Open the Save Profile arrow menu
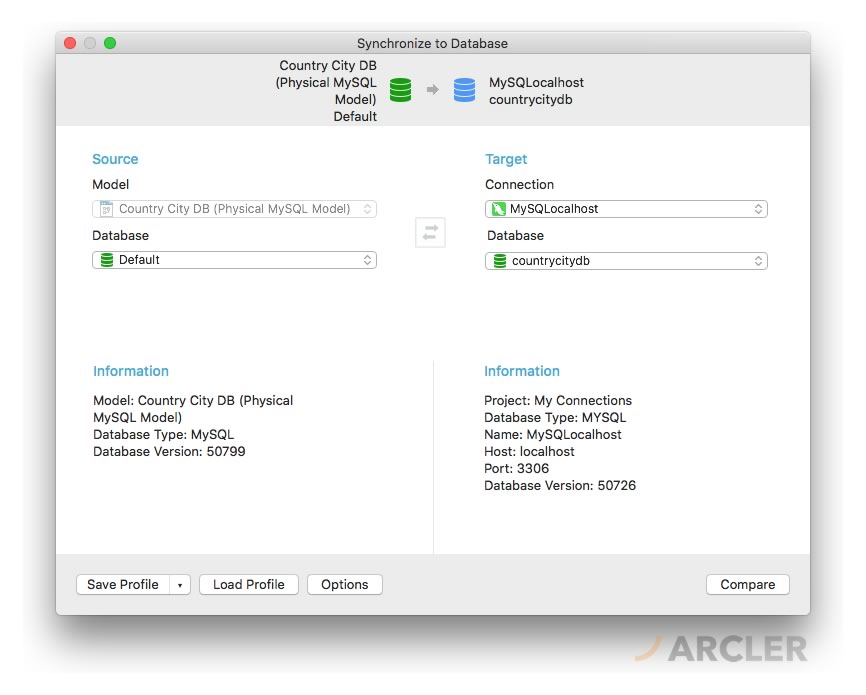Image resolution: width=866 pixels, height=695 pixels. pyautogui.click(x=179, y=585)
